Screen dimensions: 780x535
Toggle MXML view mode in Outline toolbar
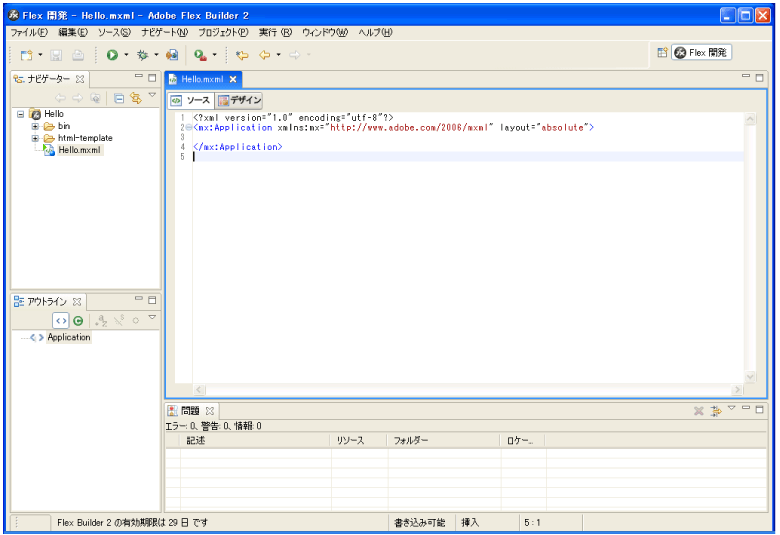[x=61, y=321]
